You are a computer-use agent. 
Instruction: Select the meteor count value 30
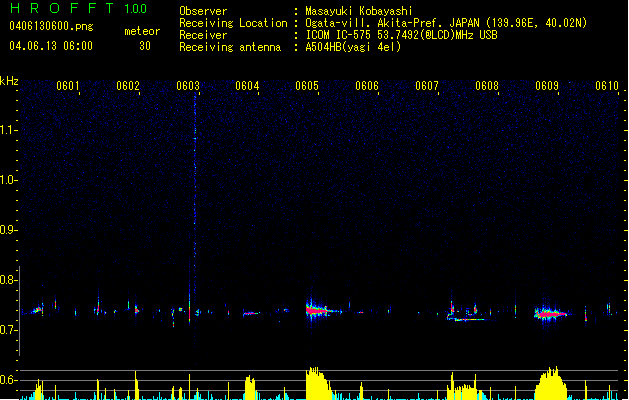(145, 46)
